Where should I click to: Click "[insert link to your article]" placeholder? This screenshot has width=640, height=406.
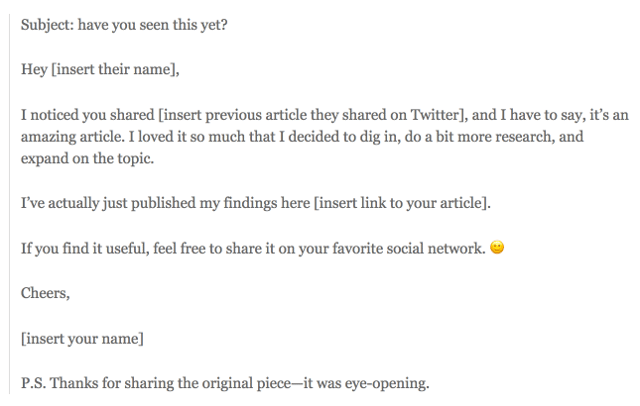point(401,203)
